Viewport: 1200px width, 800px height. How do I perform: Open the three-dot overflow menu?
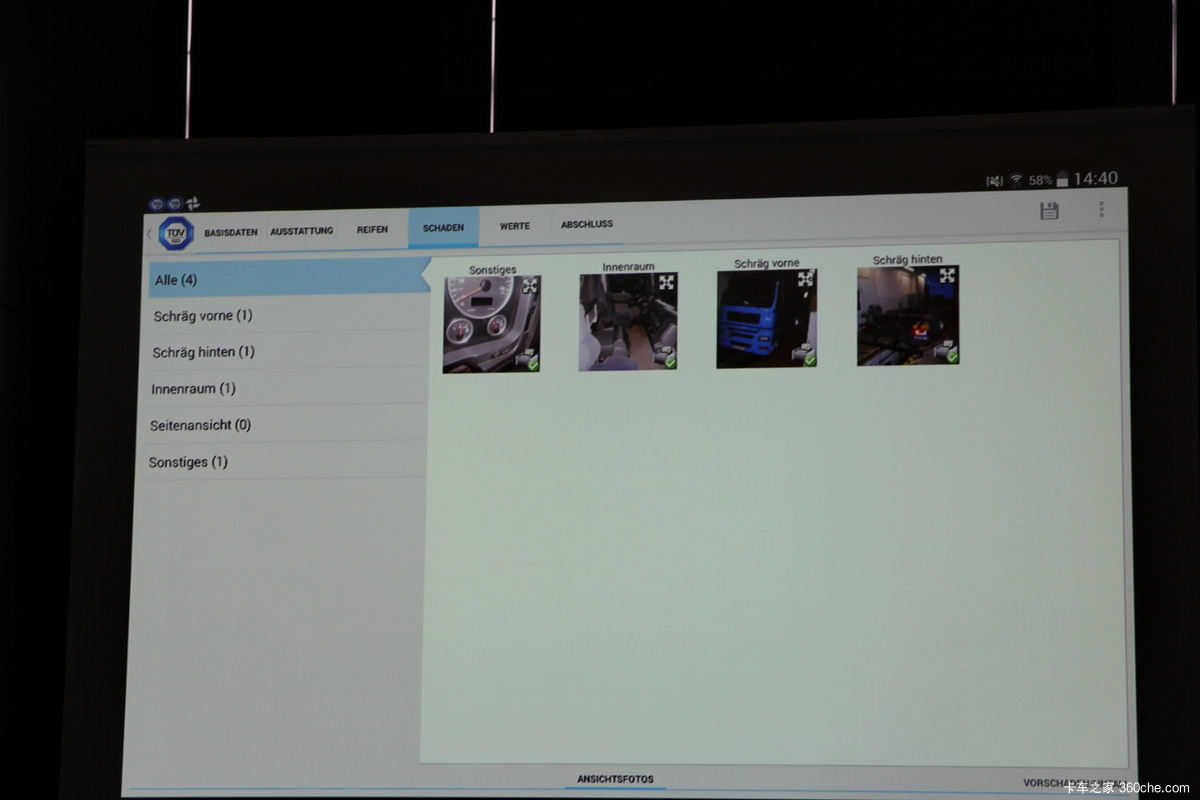tap(1101, 209)
